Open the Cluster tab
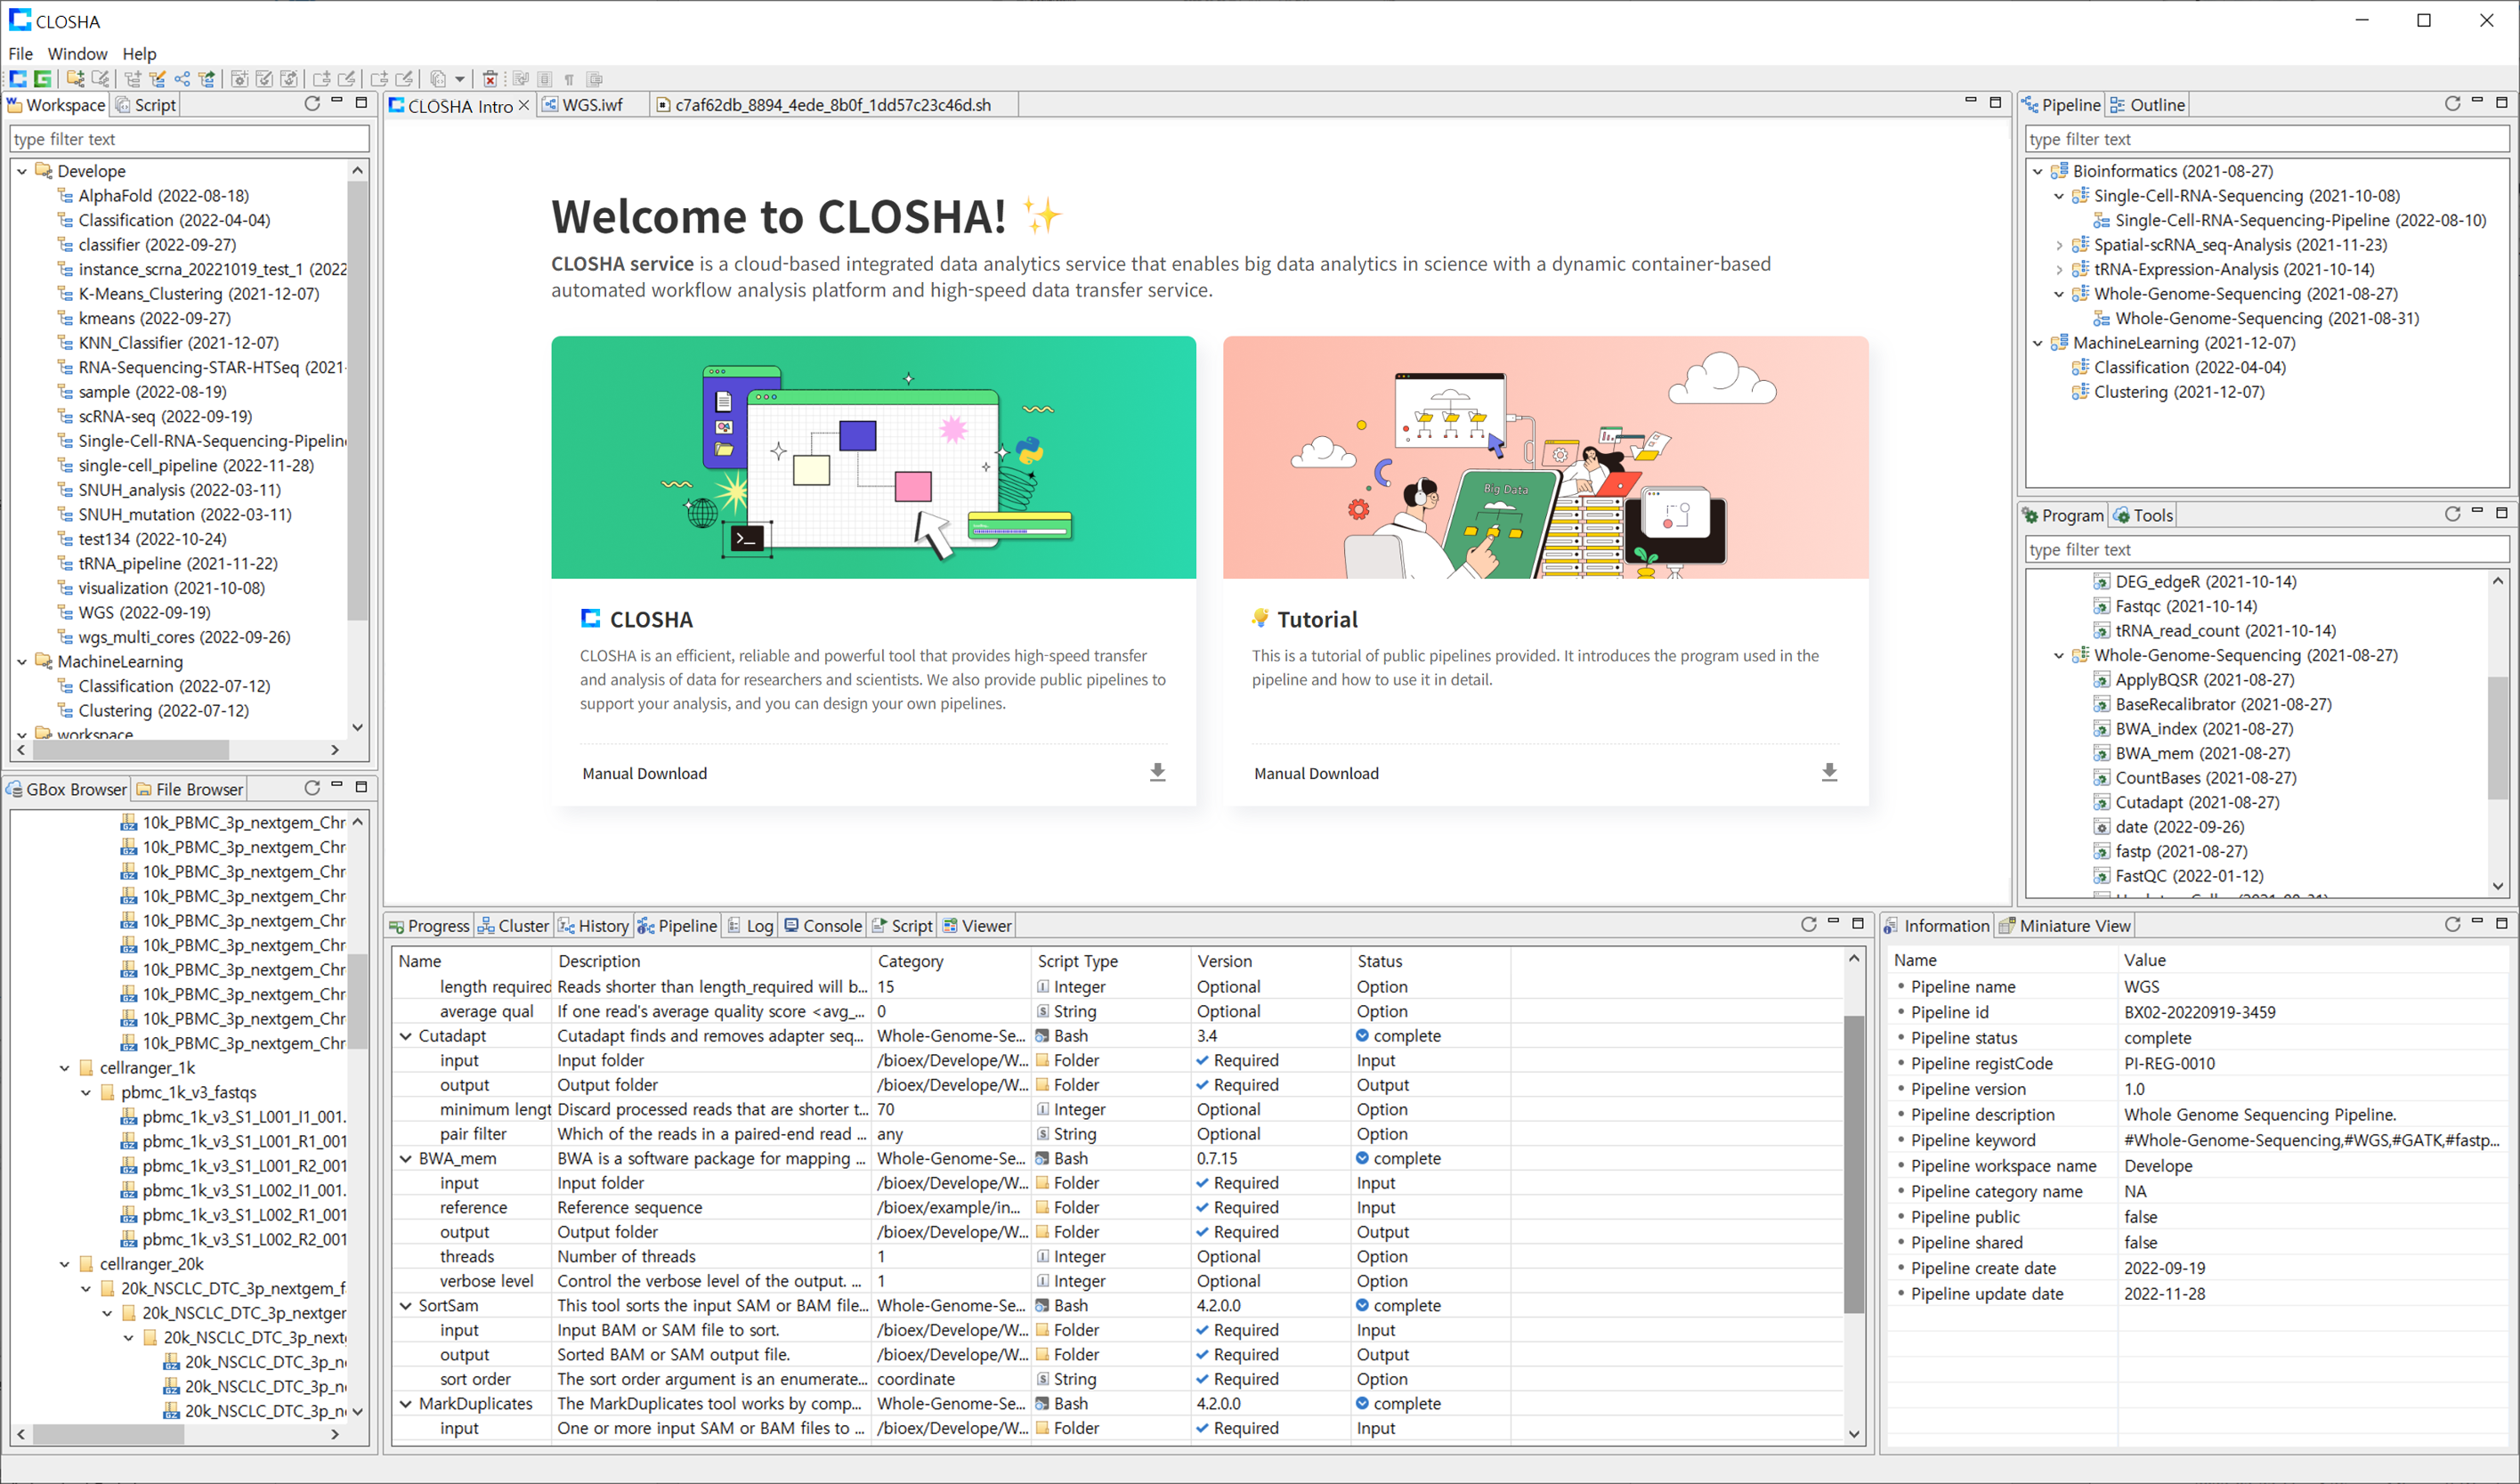 pyautogui.click(x=513, y=926)
